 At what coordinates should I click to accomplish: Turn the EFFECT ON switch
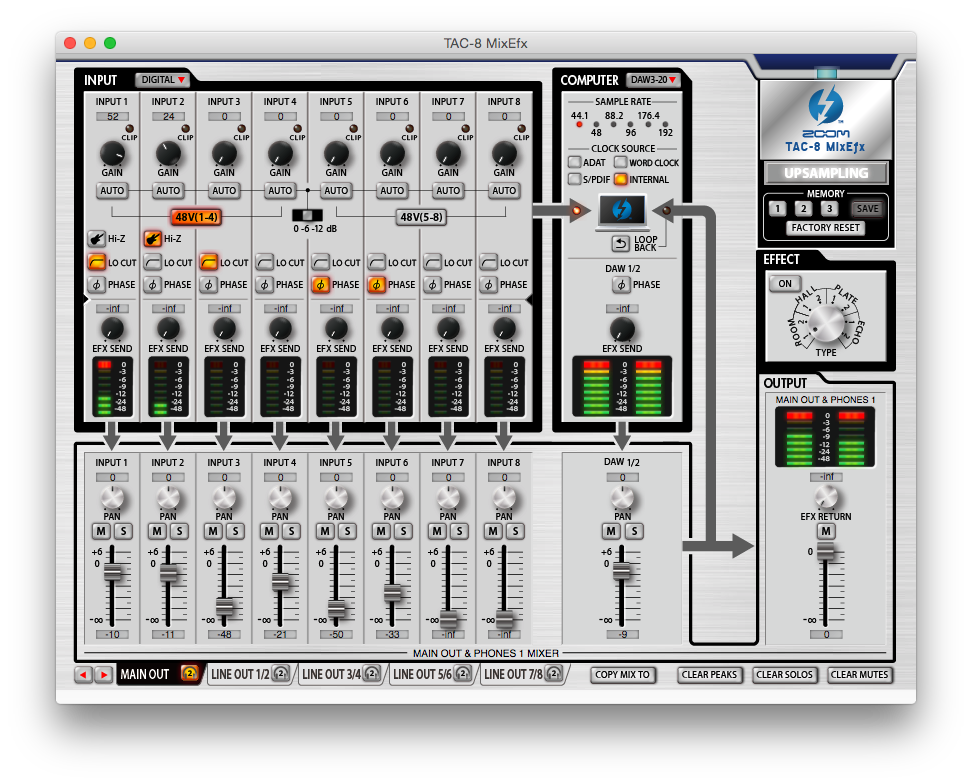(785, 284)
